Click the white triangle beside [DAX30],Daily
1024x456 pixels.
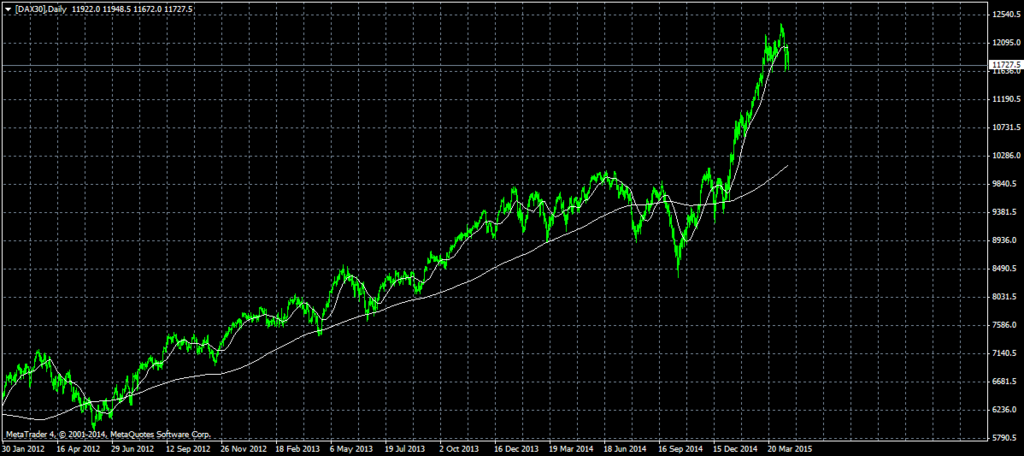point(6,8)
